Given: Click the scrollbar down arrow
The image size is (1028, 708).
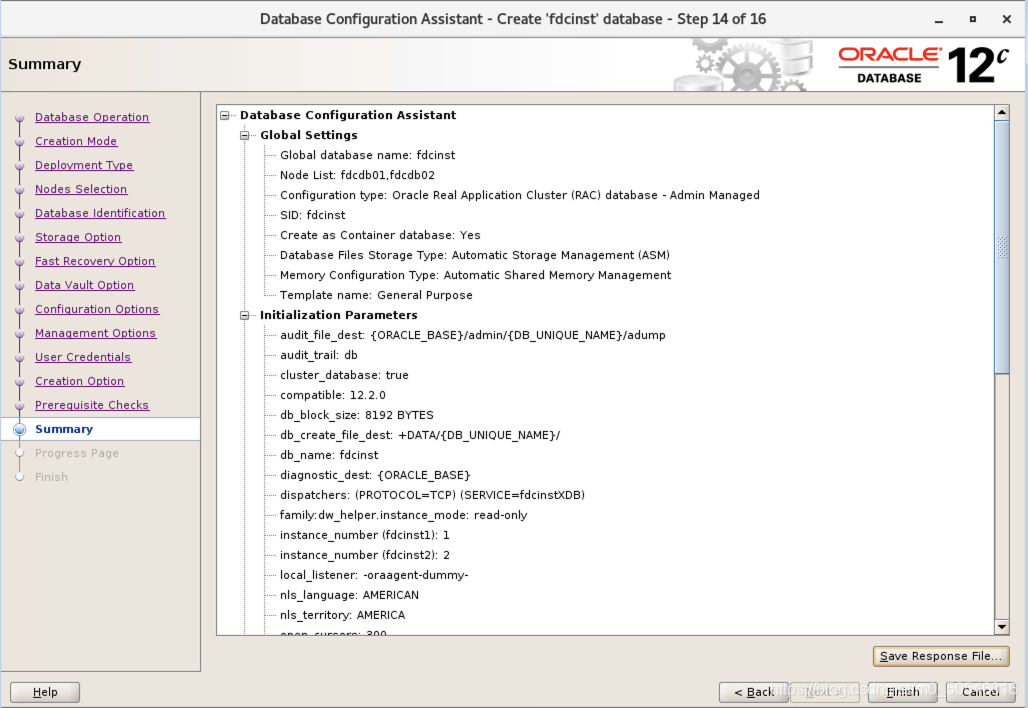Looking at the screenshot, I should (x=1002, y=627).
